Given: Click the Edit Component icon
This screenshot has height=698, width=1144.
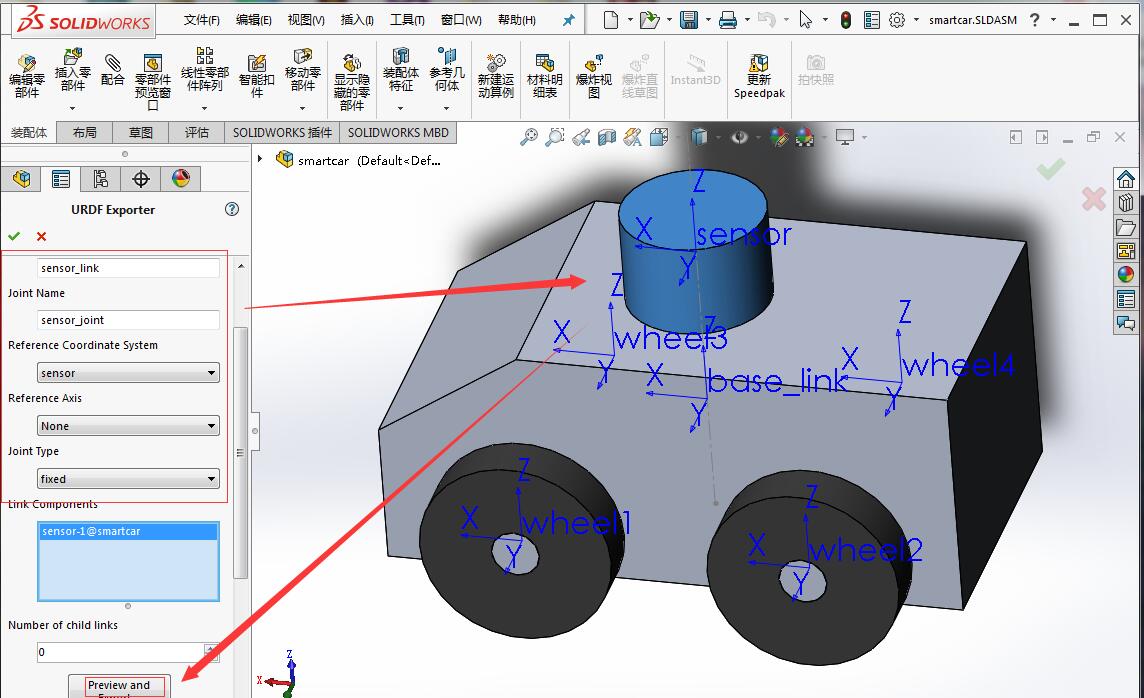Looking at the screenshot, I should point(26,62).
